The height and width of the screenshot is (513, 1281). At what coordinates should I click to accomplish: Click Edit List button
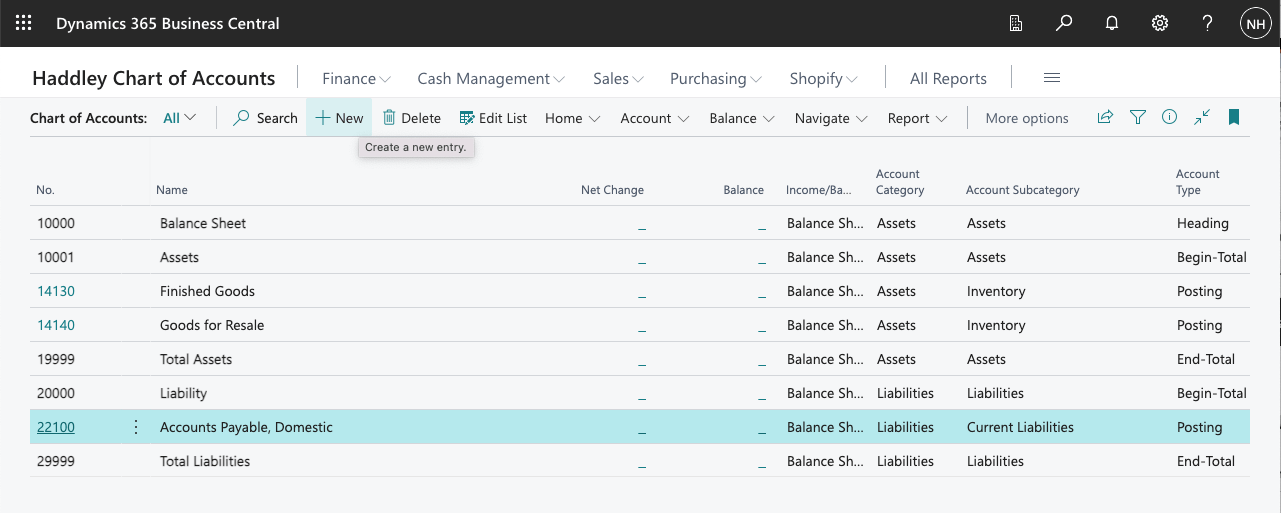(493, 118)
